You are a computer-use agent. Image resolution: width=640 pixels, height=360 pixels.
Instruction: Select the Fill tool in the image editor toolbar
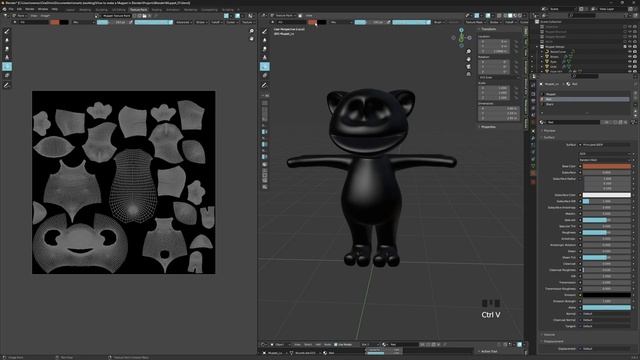(7, 67)
